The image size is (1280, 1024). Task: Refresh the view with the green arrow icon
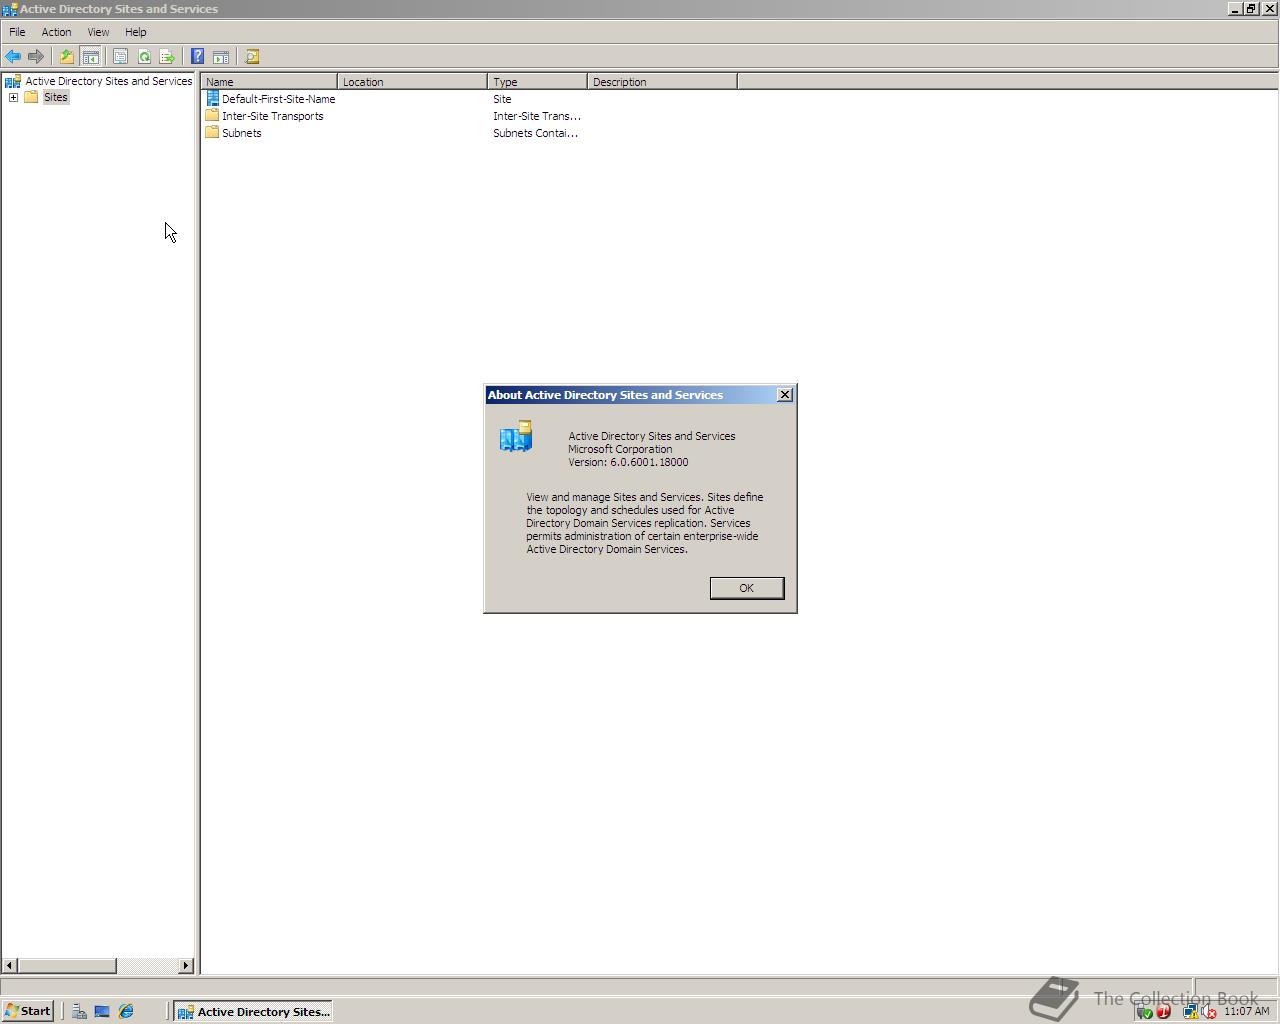[144, 57]
